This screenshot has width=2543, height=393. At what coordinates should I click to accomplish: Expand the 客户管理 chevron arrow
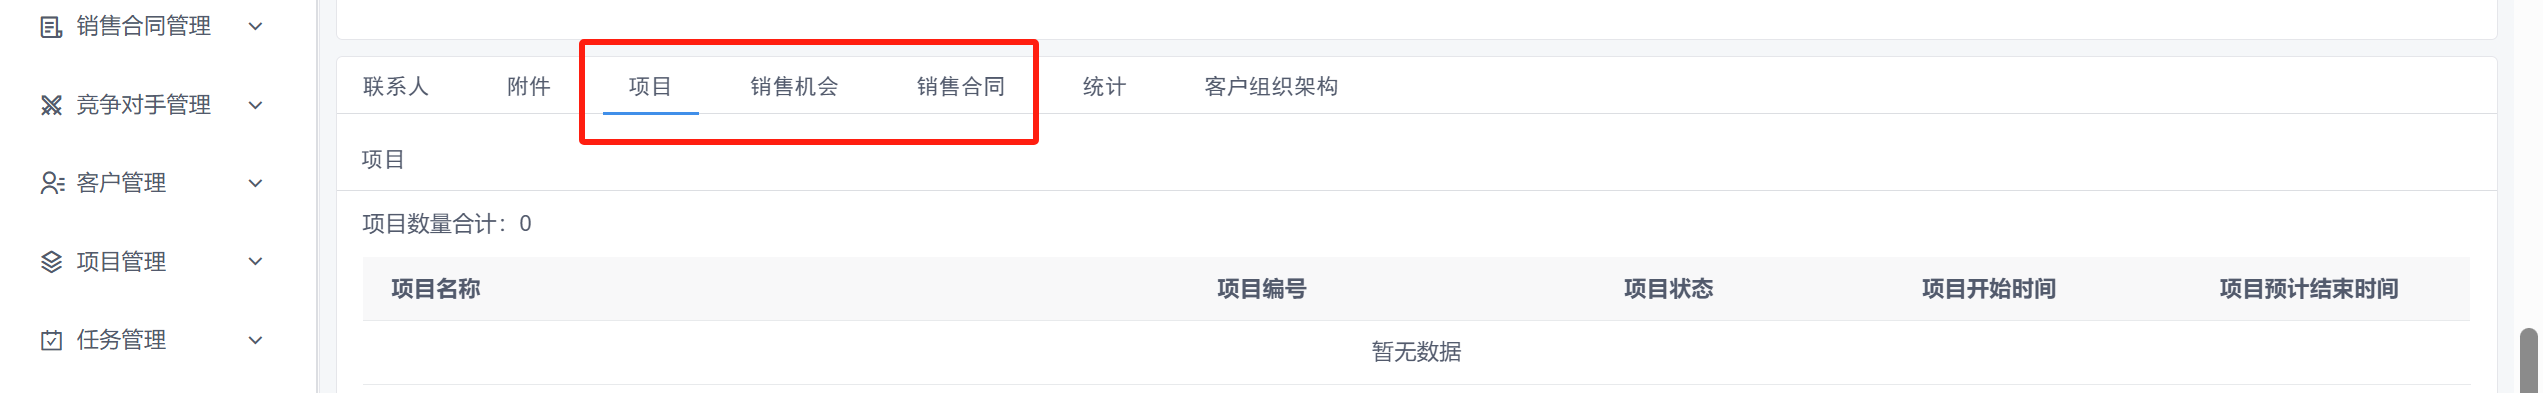tap(256, 183)
